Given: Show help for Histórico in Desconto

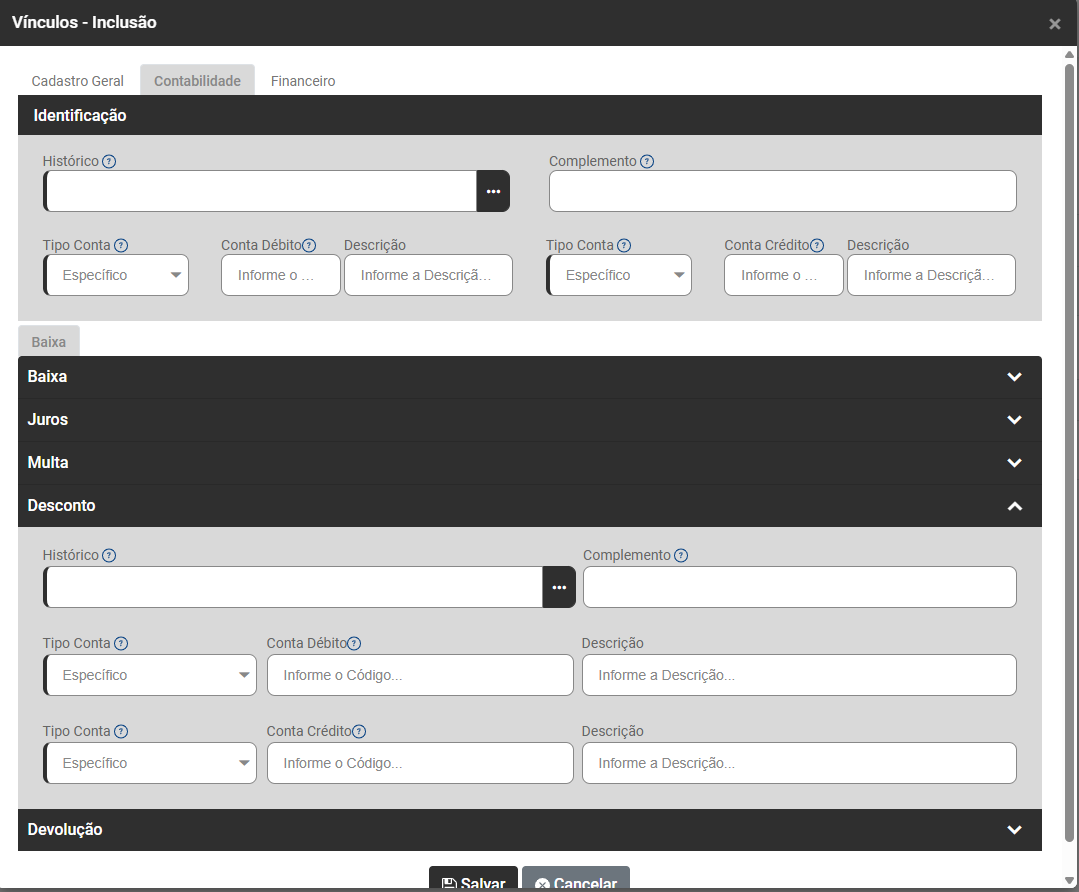Looking at the screenshot, I should coord(109,555).
